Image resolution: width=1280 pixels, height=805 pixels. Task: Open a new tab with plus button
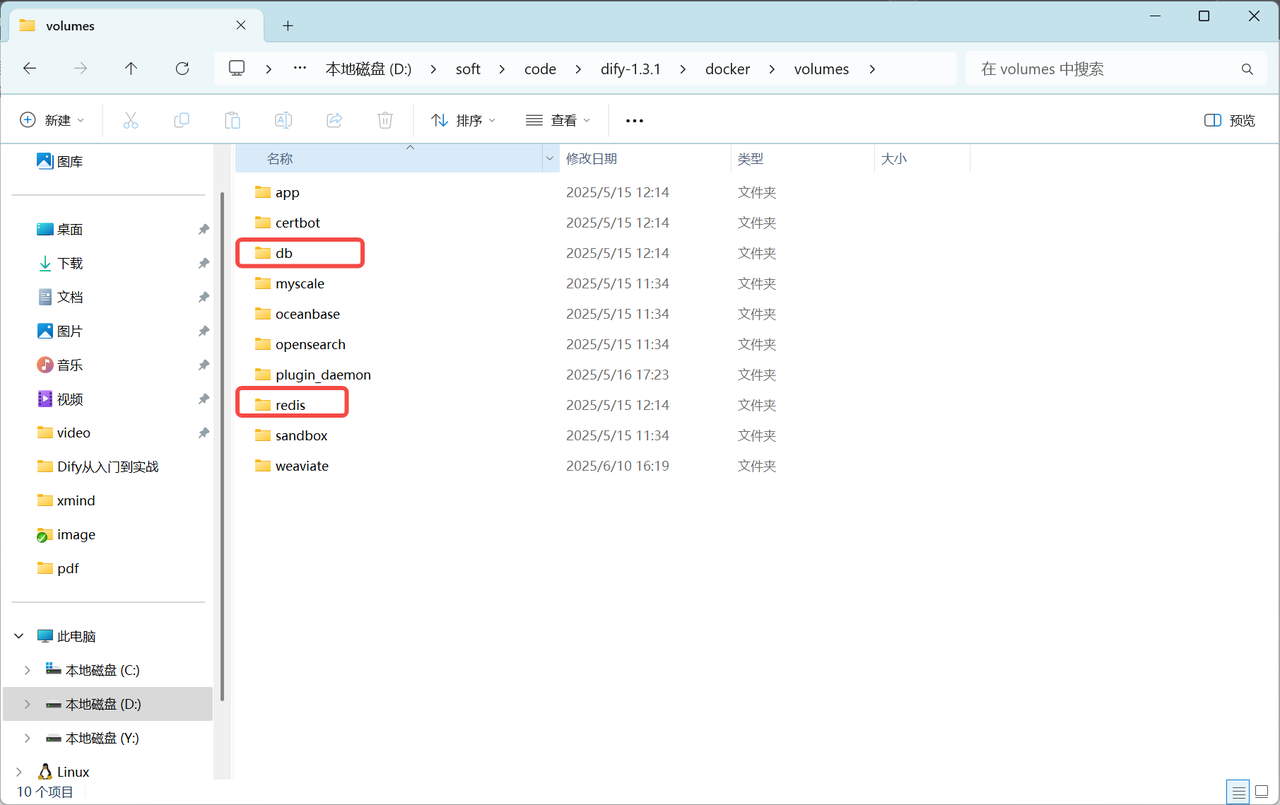coord(288,25)
